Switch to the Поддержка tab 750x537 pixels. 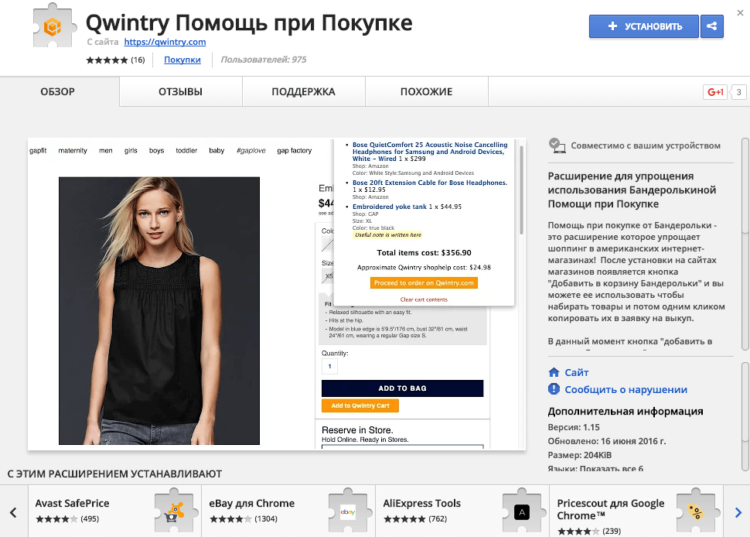click(303, 91)
